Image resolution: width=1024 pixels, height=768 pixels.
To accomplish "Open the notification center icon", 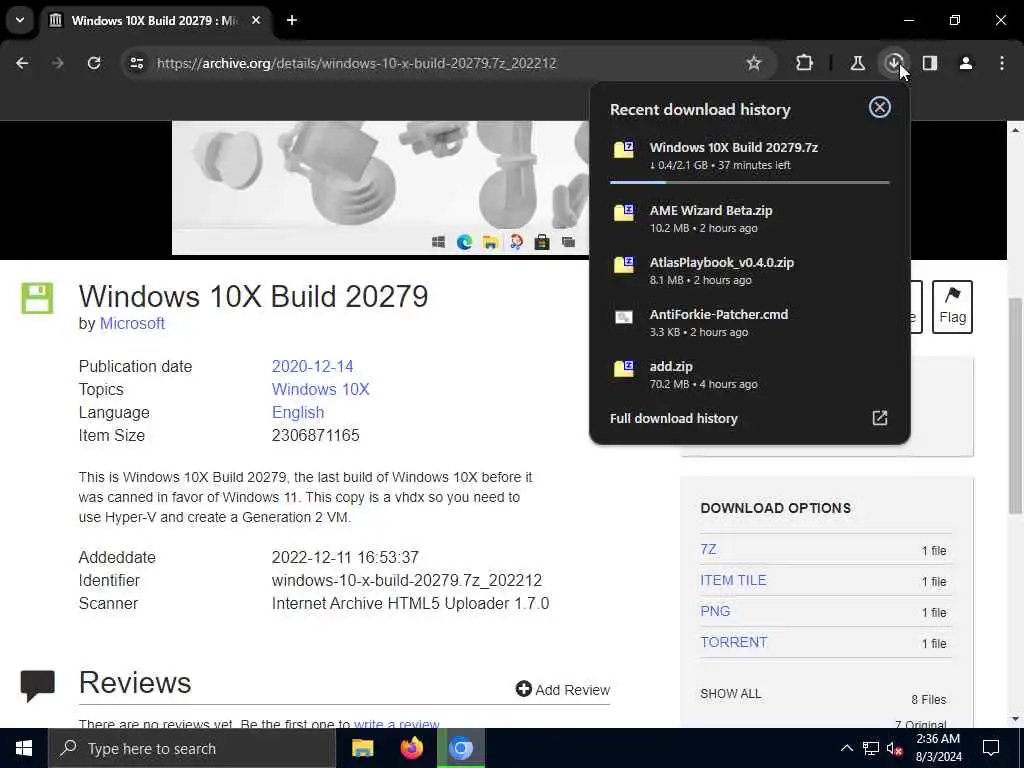I will coord(991,748).
